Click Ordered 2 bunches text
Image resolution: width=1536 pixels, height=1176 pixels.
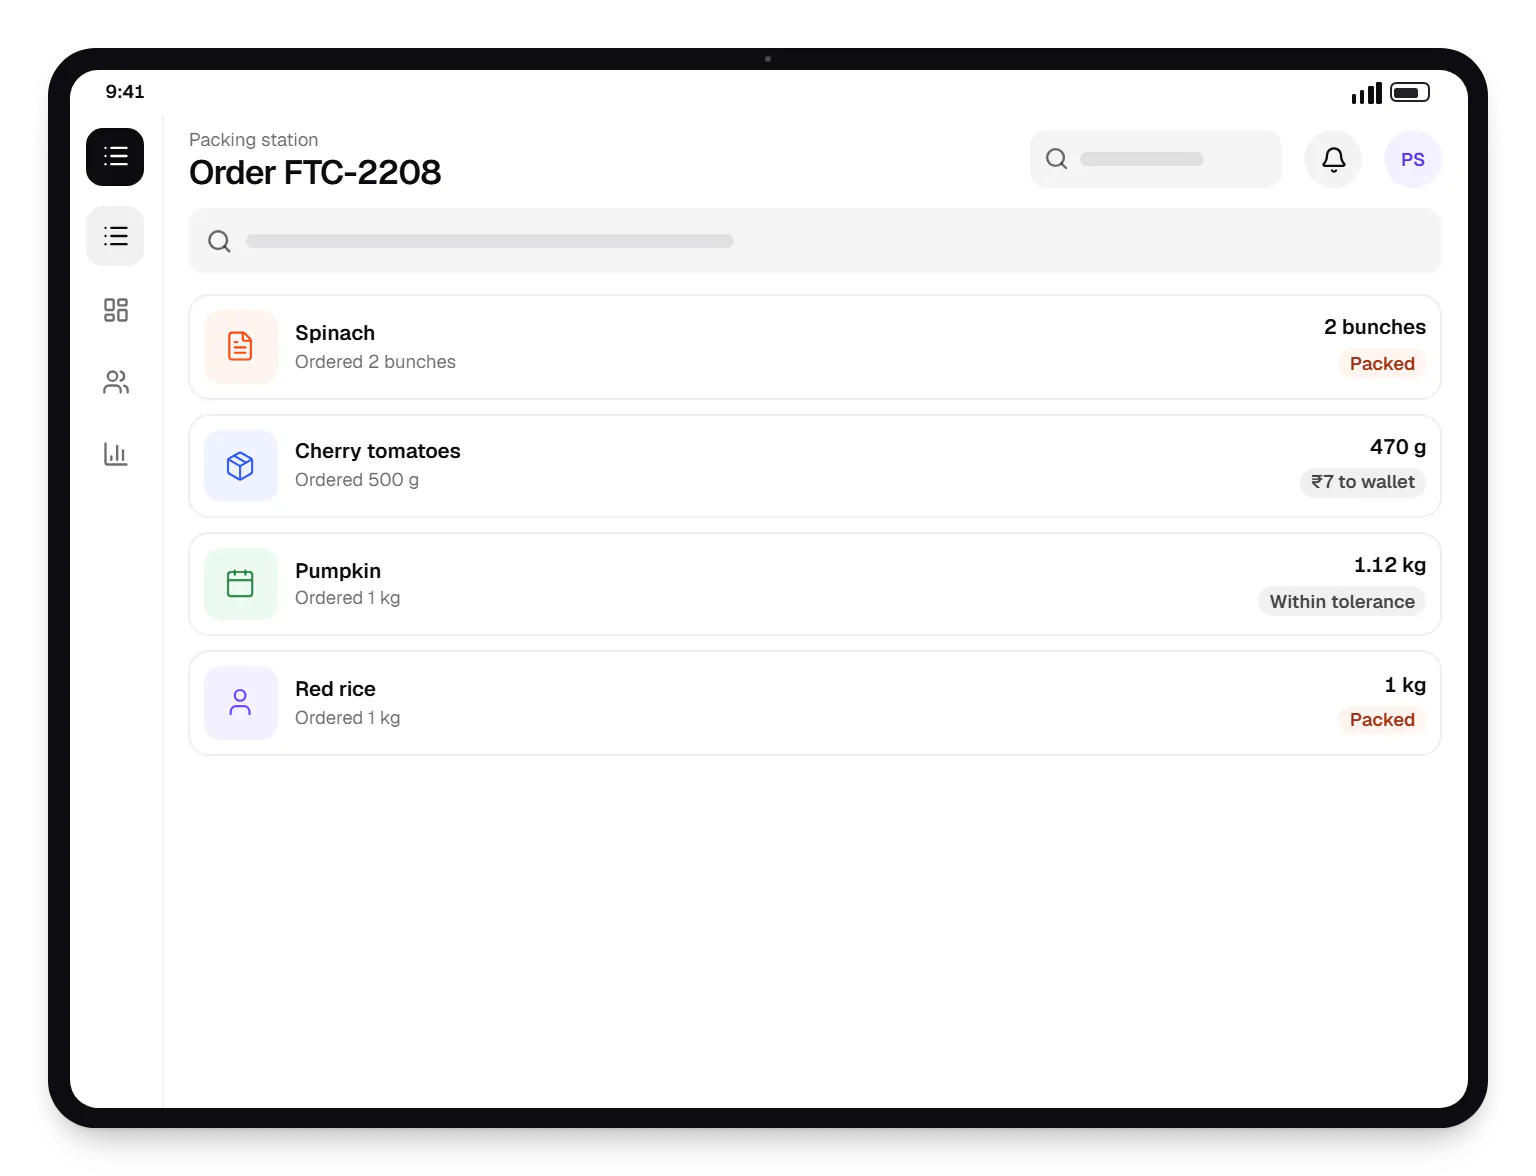point(375,362)
